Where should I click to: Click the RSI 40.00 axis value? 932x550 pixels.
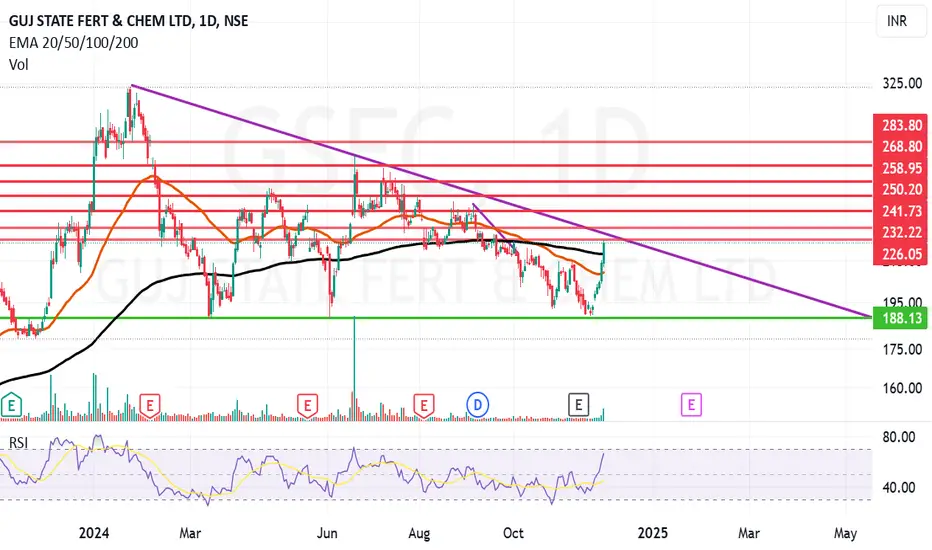(x=898, y=488)
